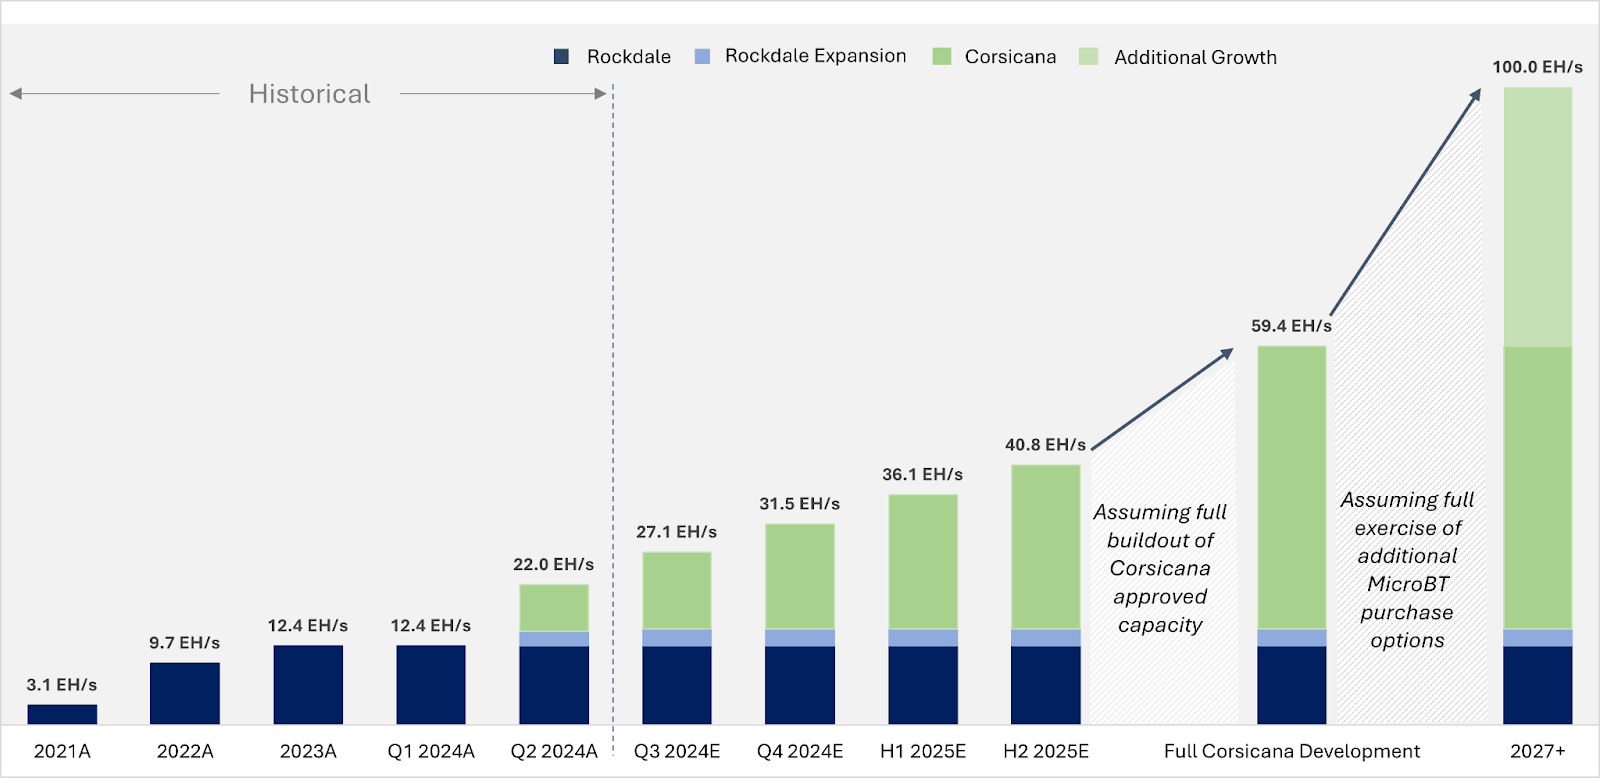Screen dimensions: 1600x778
Task: Click the 9.7 EH/s data label
Action: 185,643
